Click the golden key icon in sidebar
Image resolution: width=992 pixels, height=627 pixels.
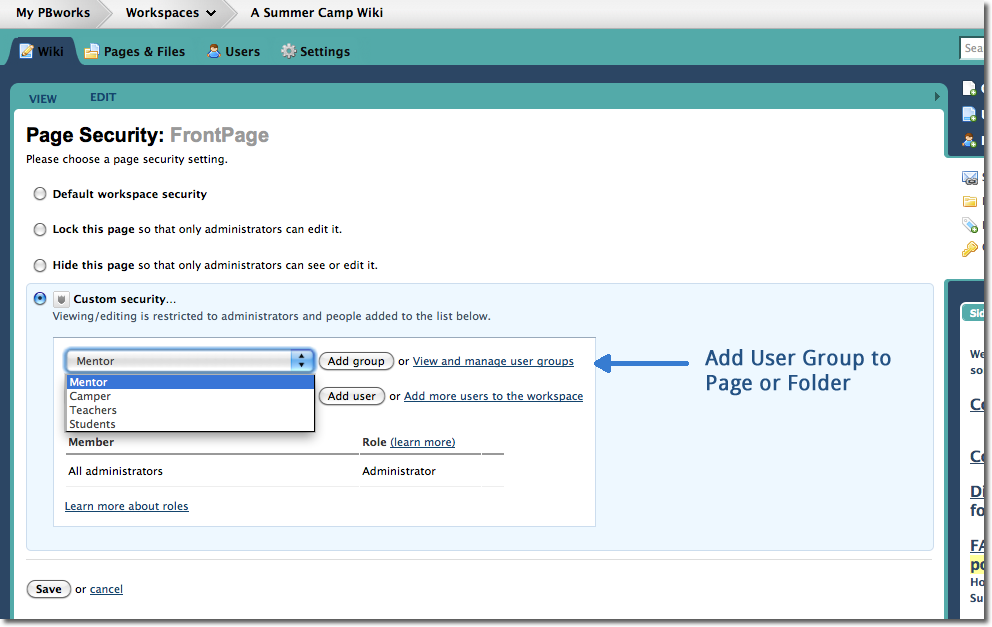[969, 249]
